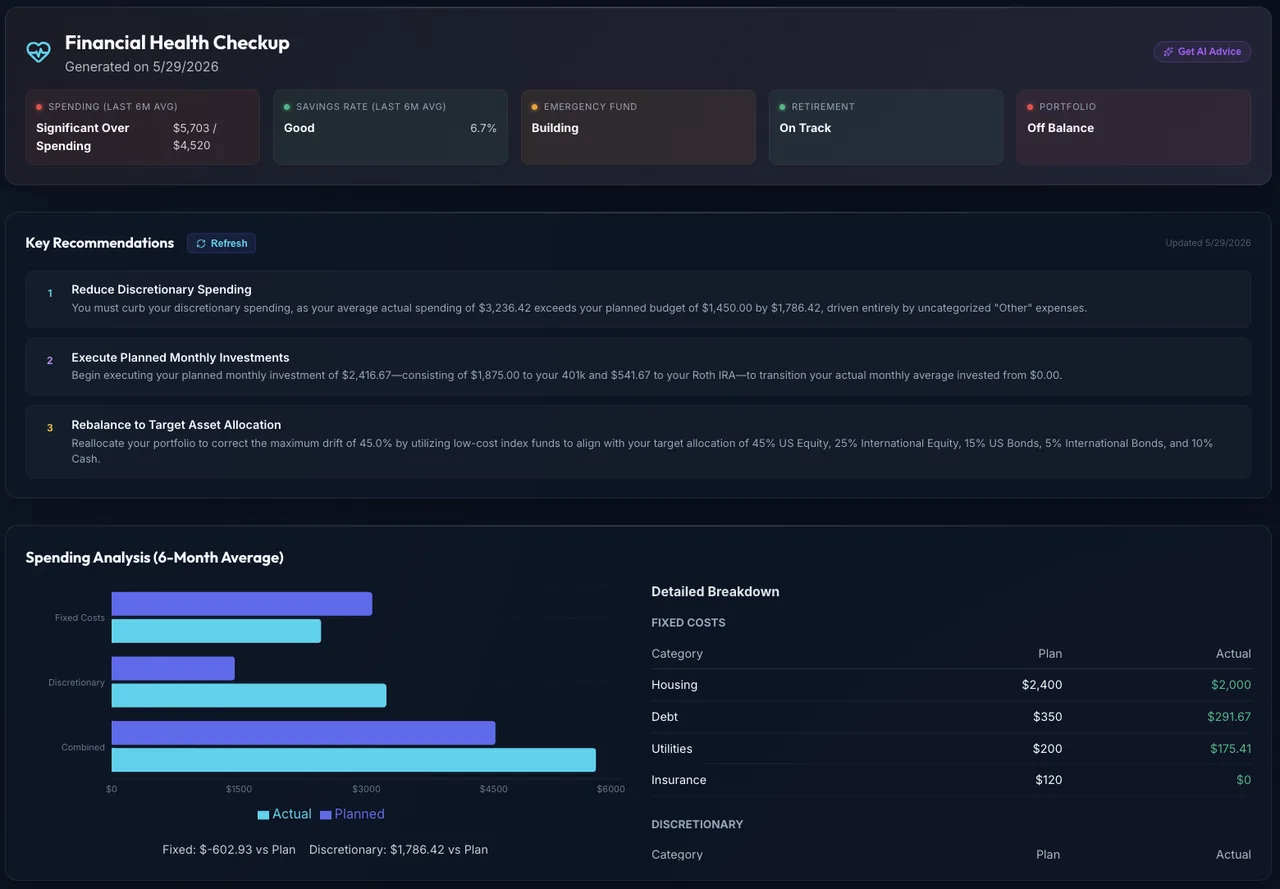Click the Planned legend swatch in chart
The image size is (1280, 889).
326,815
